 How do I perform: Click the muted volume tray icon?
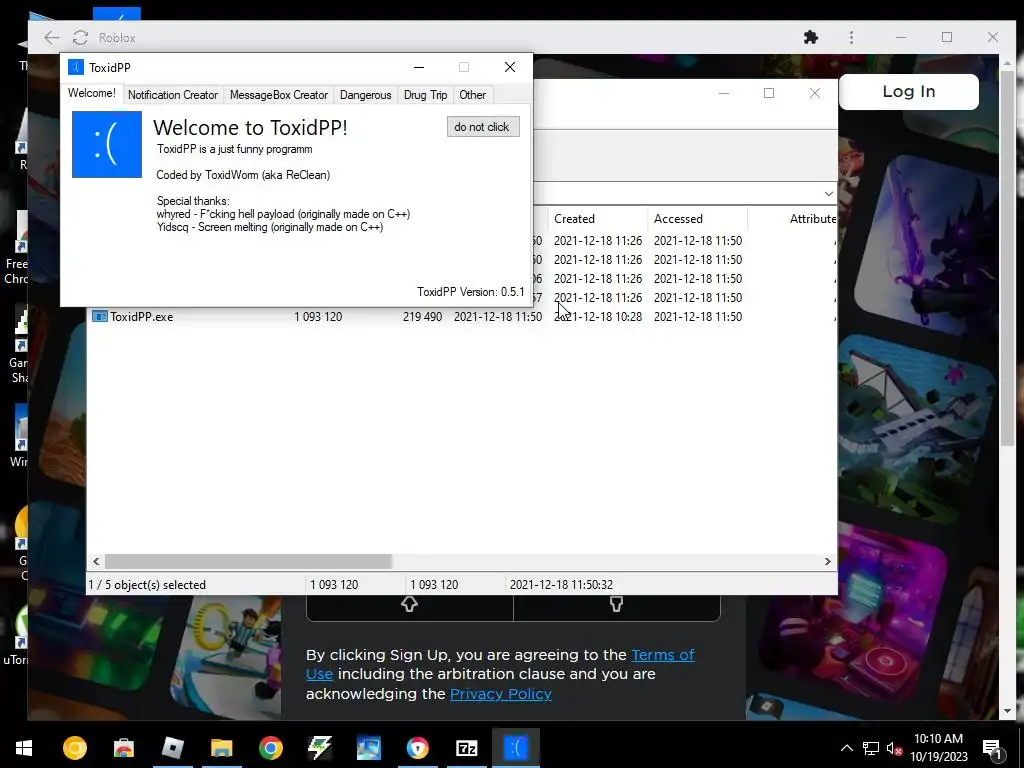pos(894,748)
